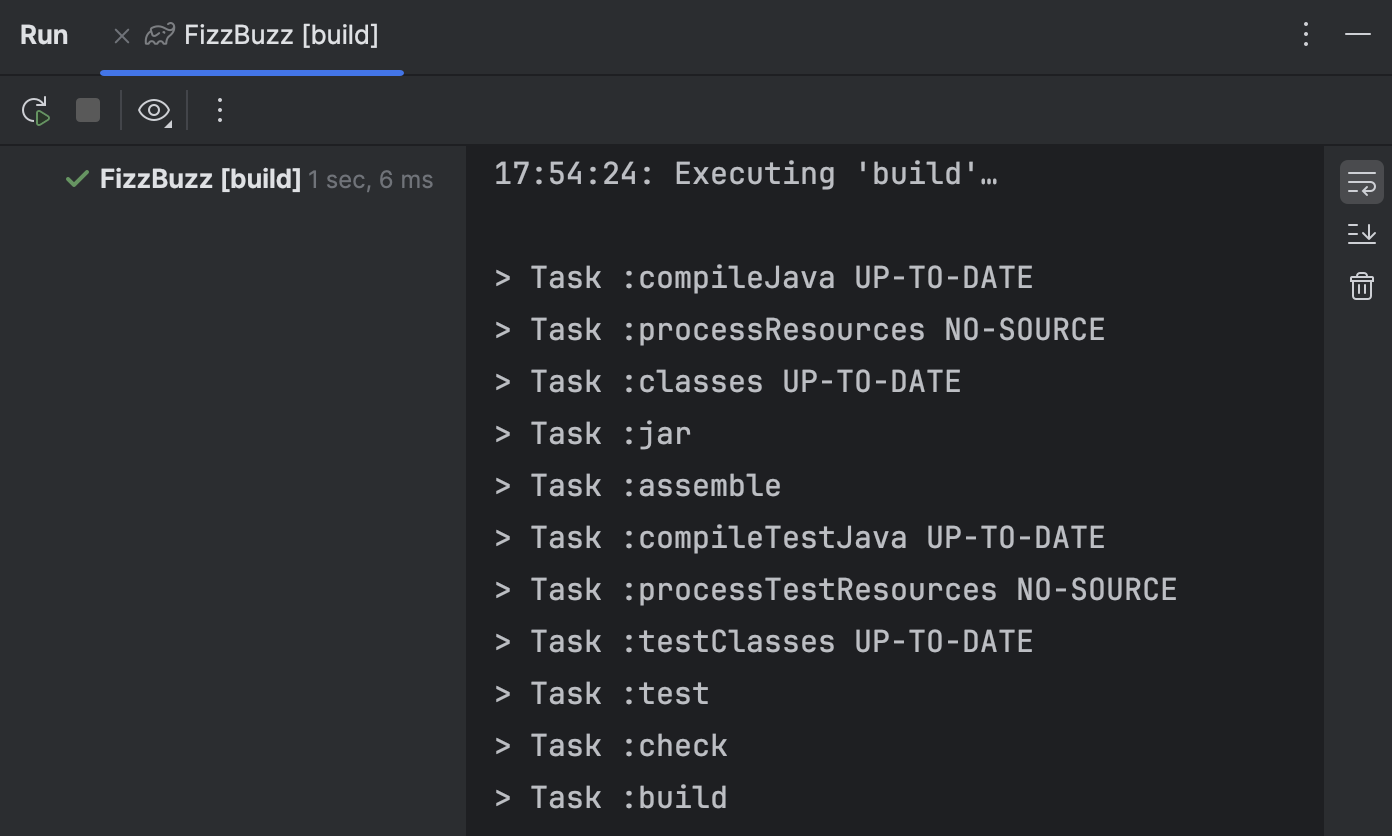Select FizzBuzz [build] in the run tree
Viewport: 1392px width, 836px height.
199,179
